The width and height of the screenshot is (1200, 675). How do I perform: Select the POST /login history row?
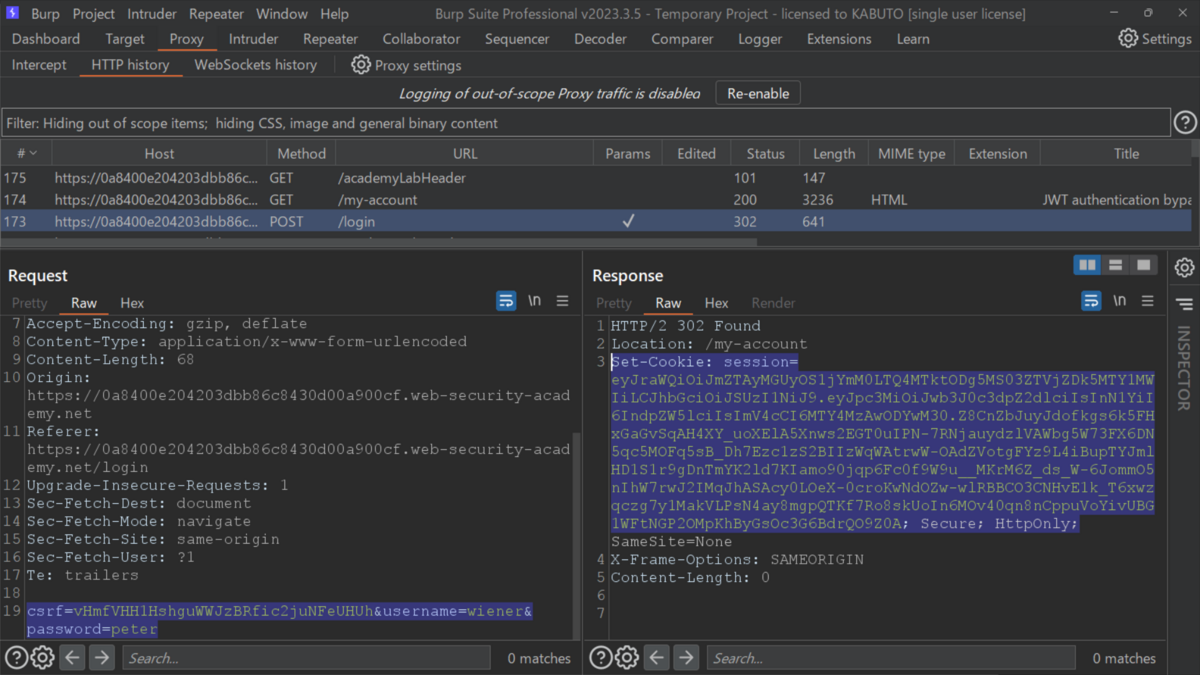click(x=597, y=222)
